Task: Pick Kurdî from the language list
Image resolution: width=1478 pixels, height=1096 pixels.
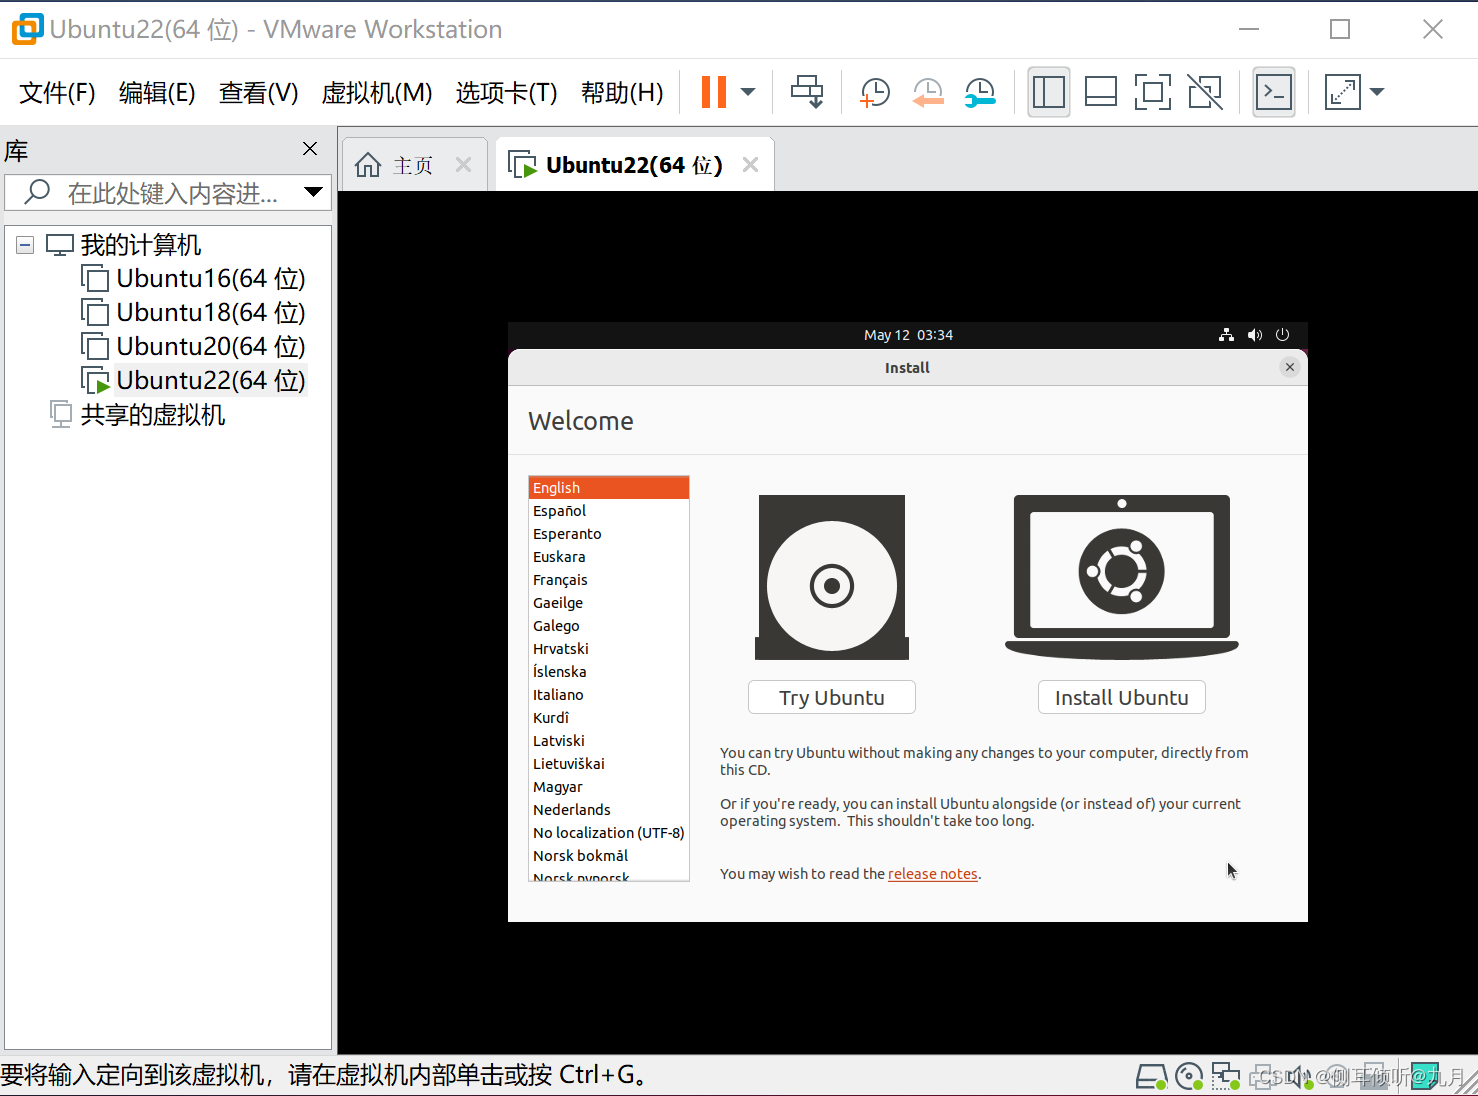Action: point(609,718)
